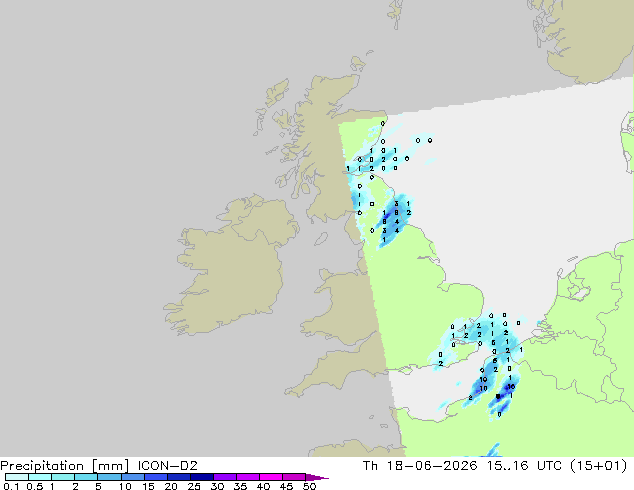Viewport: 634px width, 490px height.
Task: Choose the 15–20 mm legend swatch
Action: tap(155, 477)
